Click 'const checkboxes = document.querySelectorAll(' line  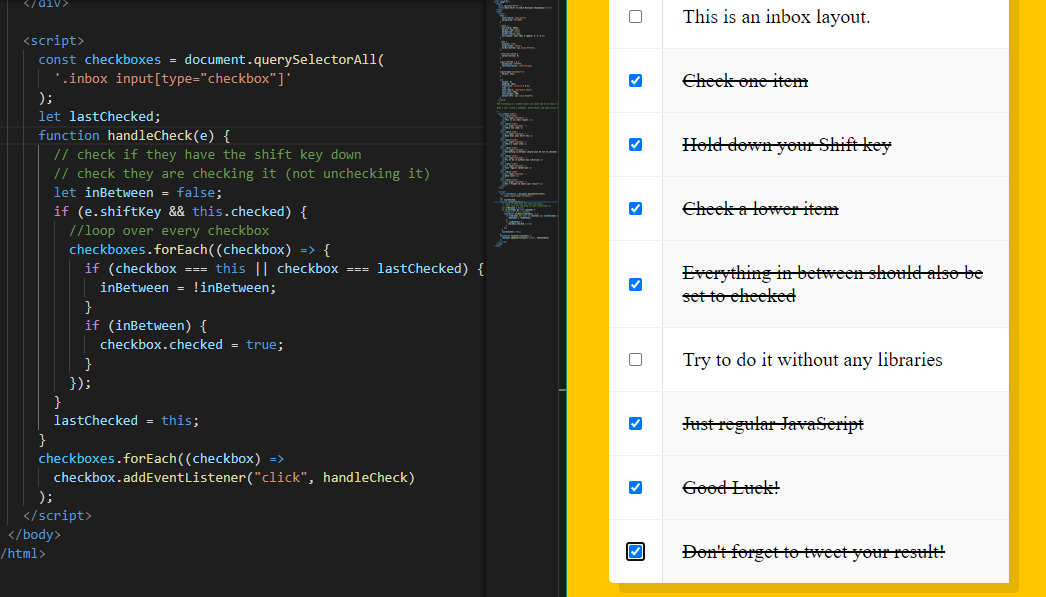click(211, 59)
